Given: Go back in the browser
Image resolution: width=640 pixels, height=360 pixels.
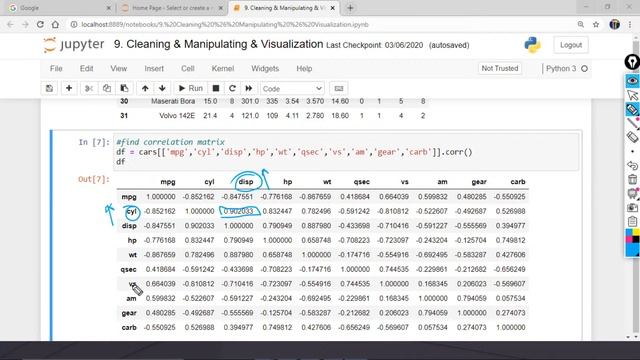Looking at the screenshot, I should [11, 24].
